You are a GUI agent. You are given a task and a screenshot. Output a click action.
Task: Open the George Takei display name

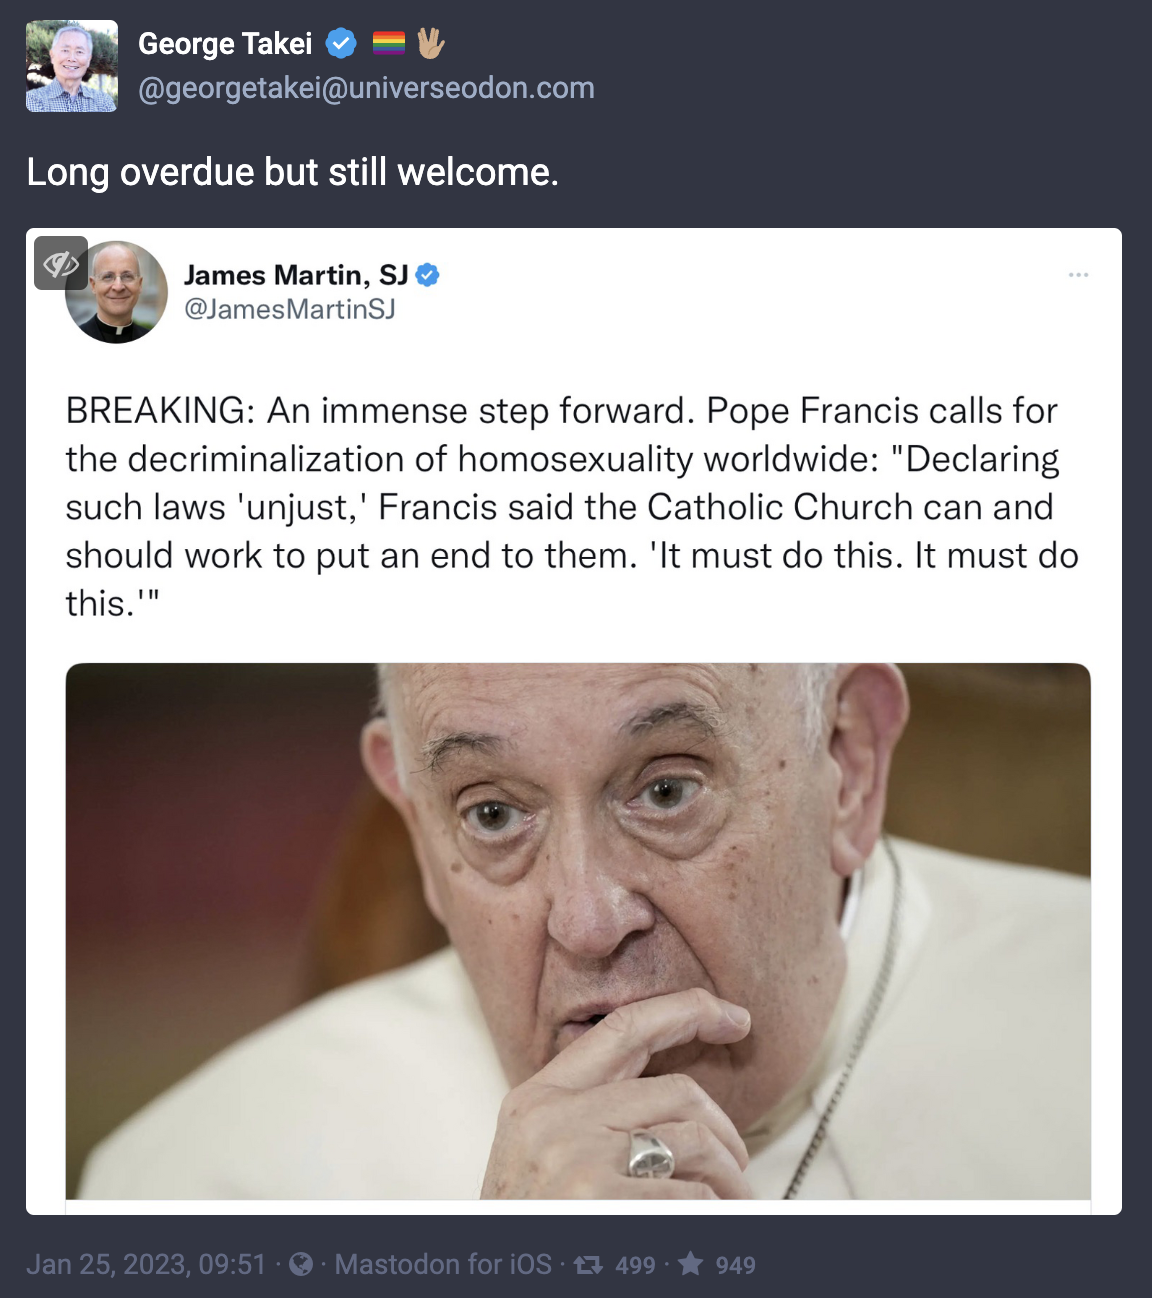pos(225,44)
